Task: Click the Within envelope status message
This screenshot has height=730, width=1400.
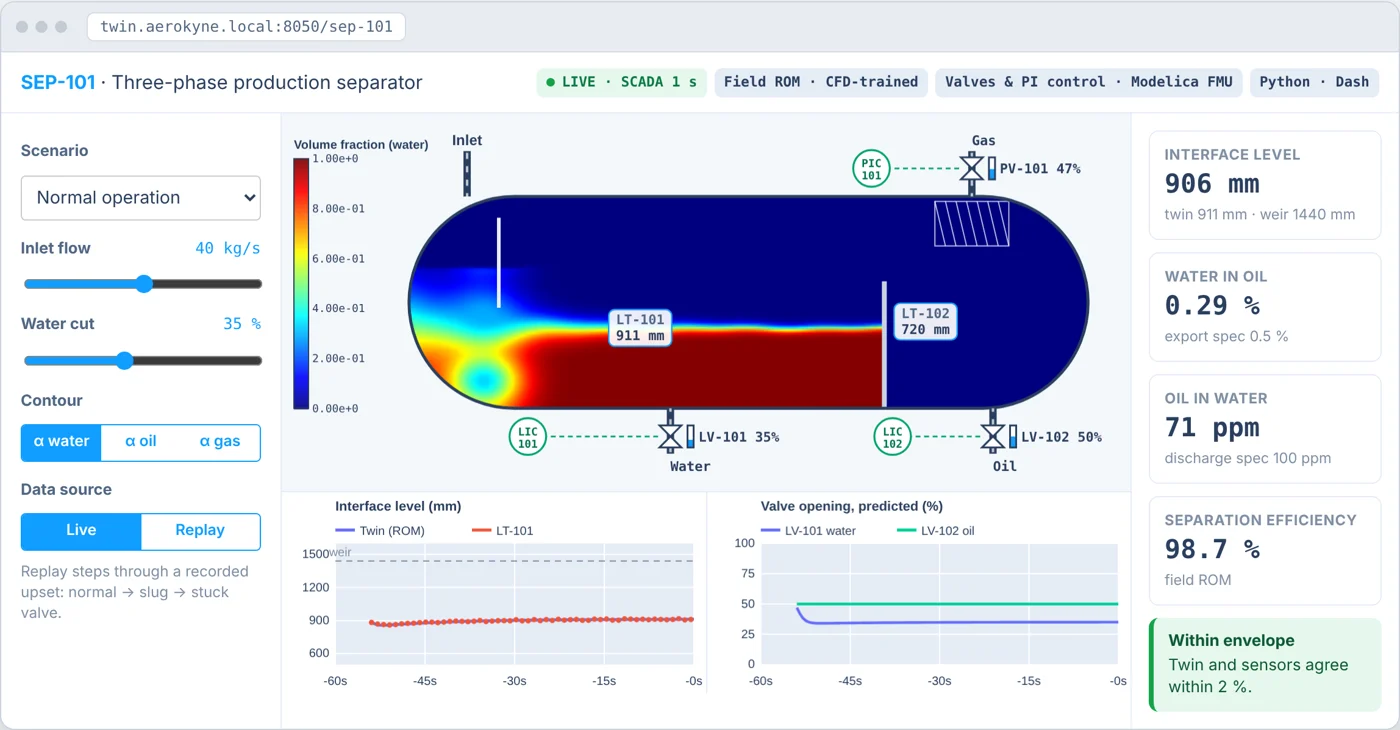Action: point(1265,665)
